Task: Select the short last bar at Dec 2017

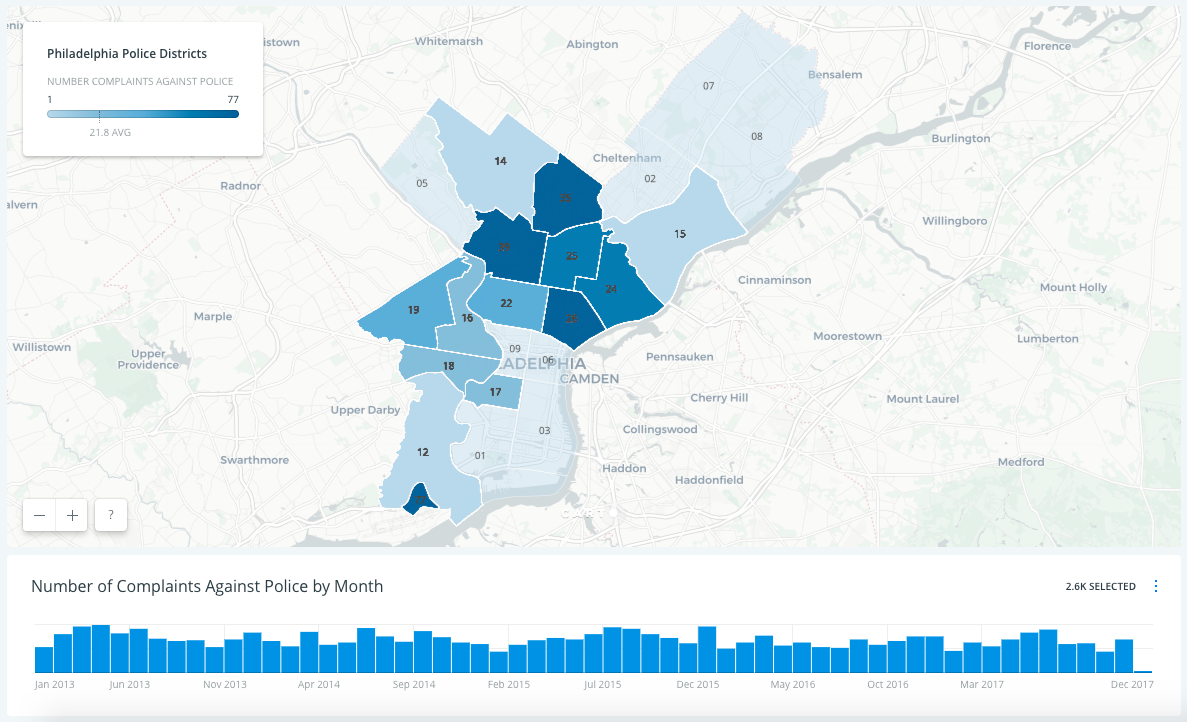Action: [x=1143, y=671]
